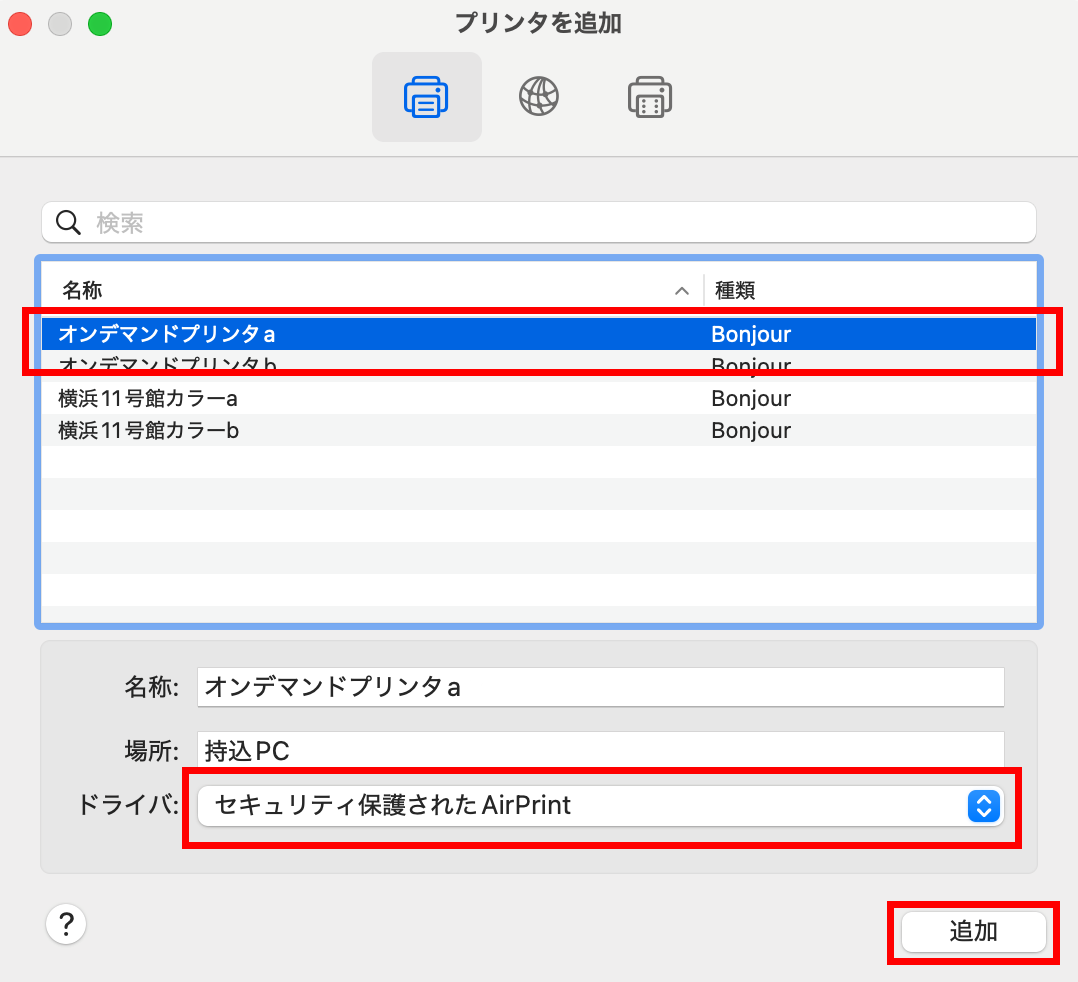Switch to the IP printer globe tab

(538, 97)
